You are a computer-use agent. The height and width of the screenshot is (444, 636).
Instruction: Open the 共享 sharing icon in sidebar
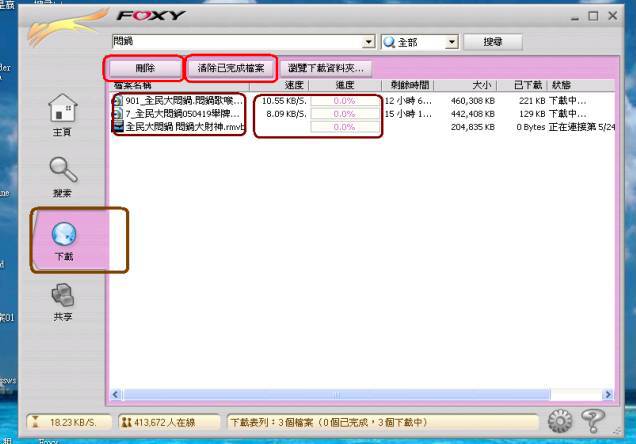point(62,295)
